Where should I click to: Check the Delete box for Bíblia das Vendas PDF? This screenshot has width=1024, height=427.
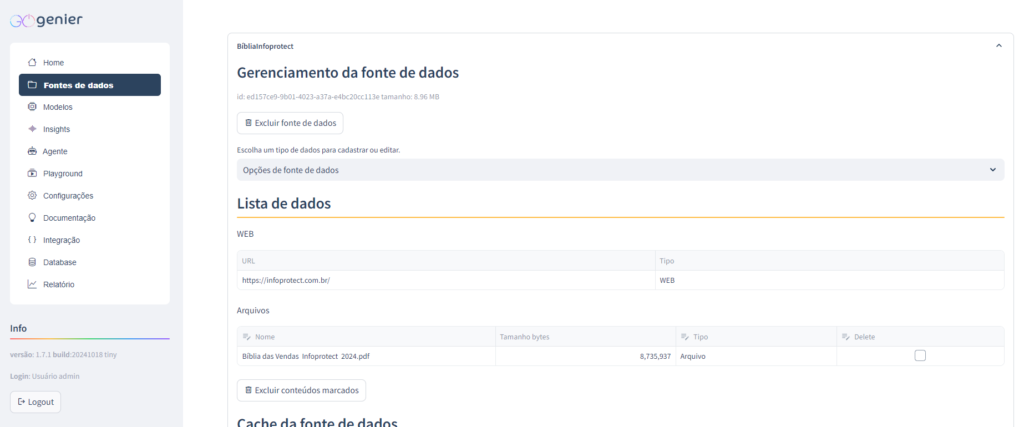click(920, 355)
